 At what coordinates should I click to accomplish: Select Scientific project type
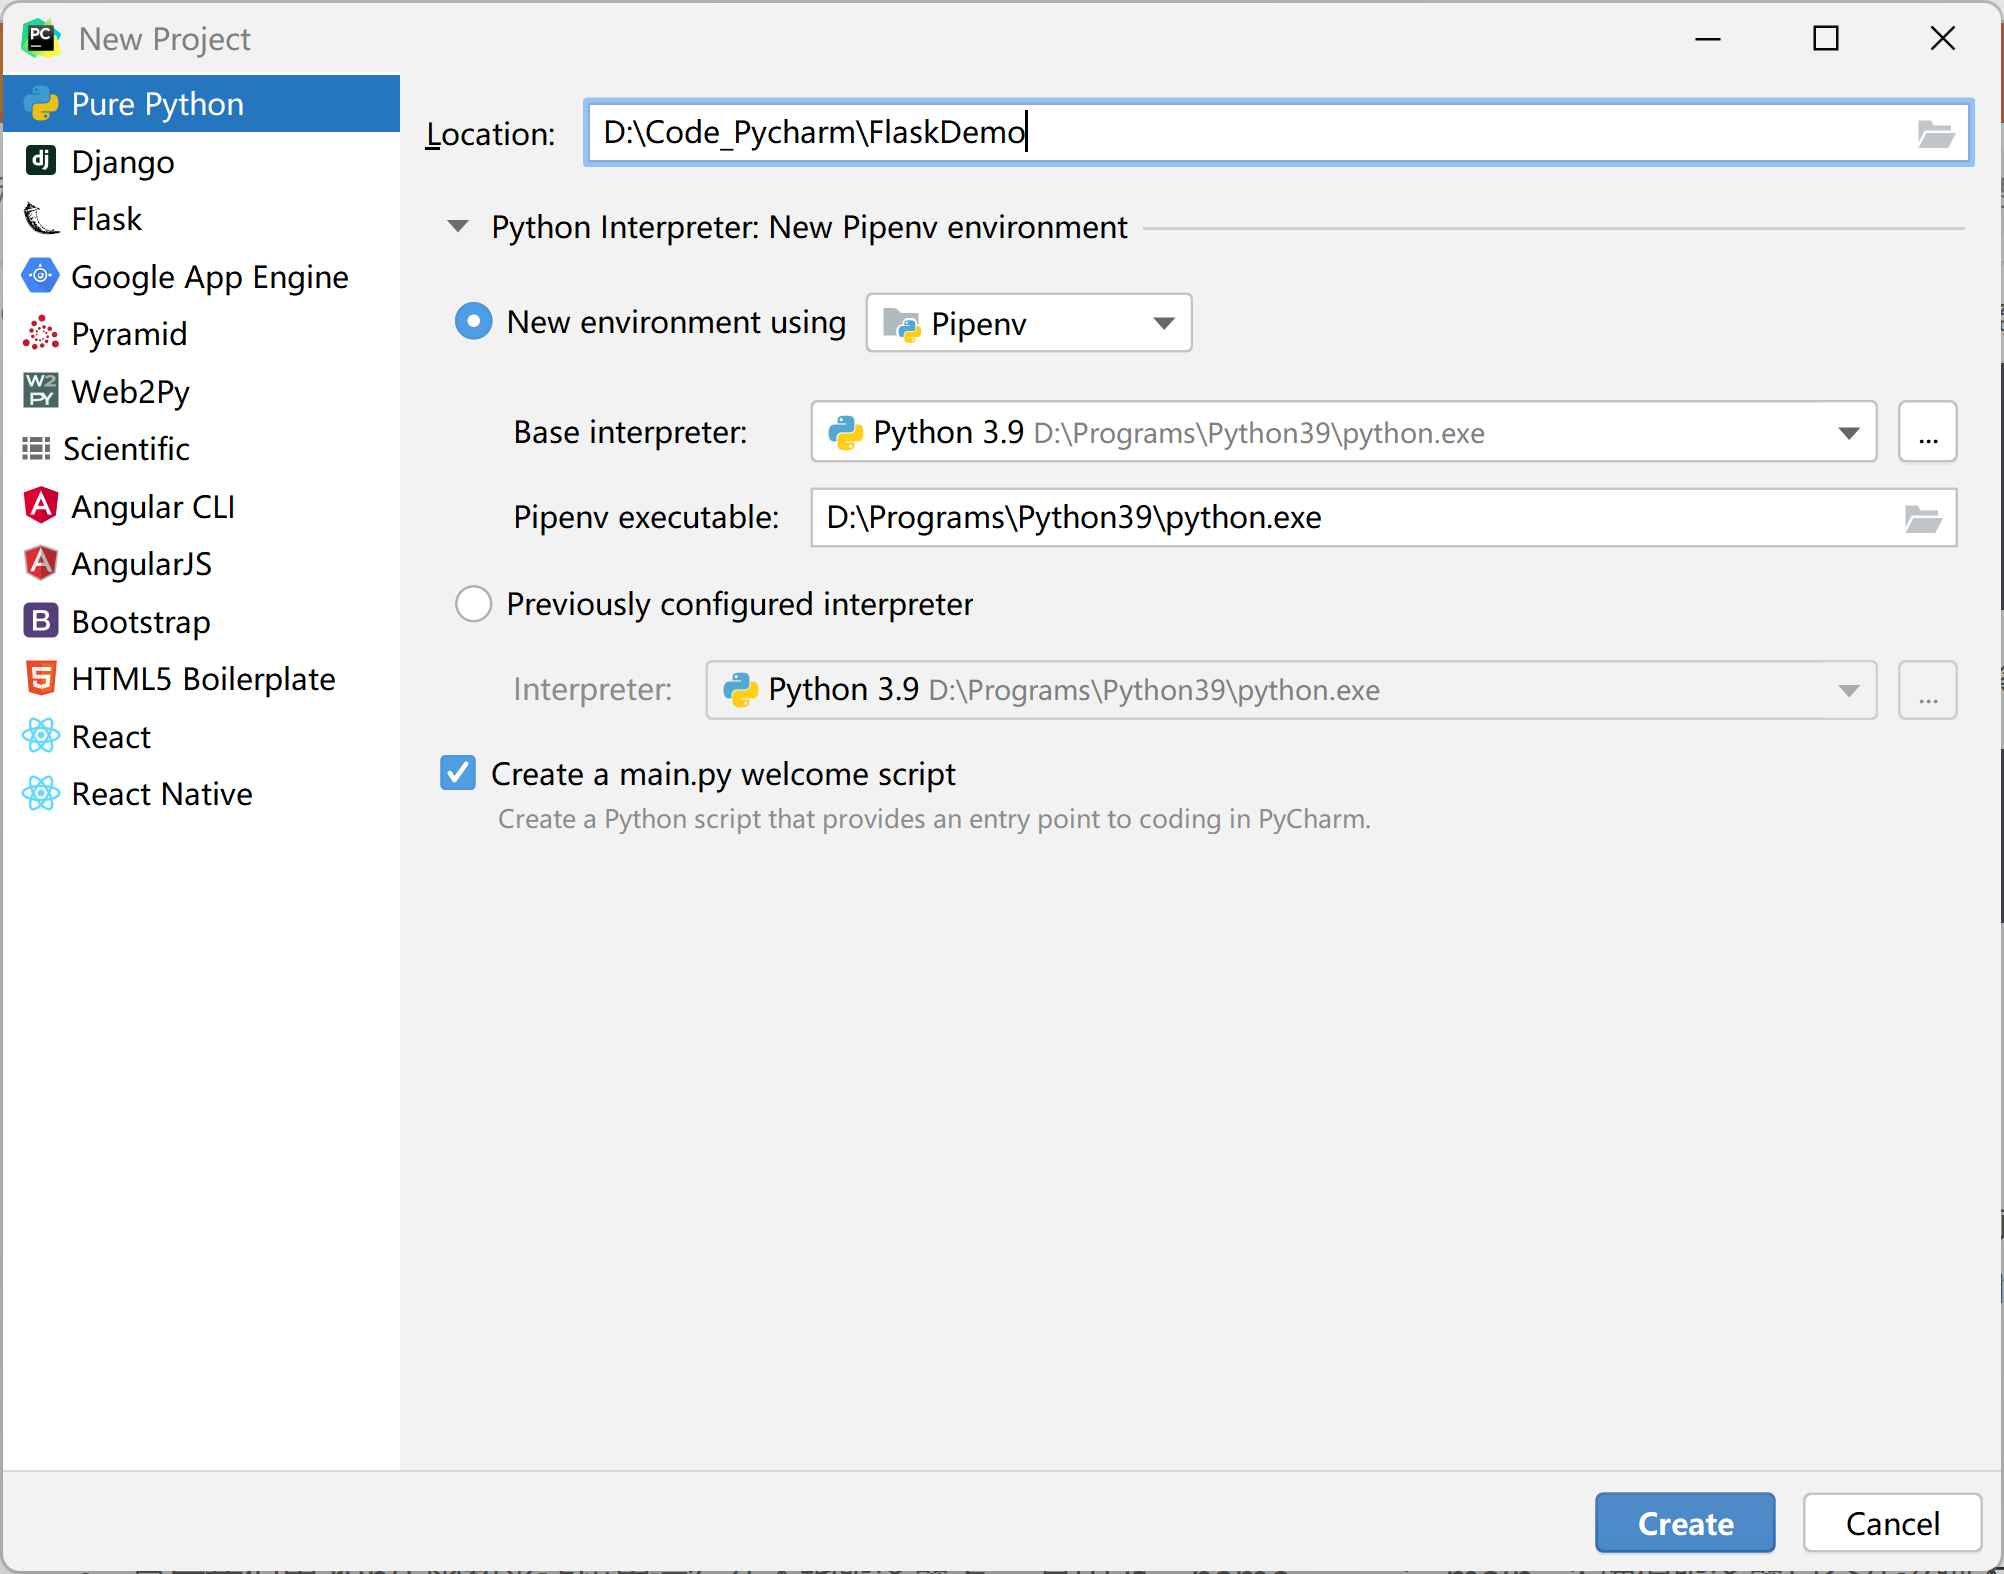pos(126,449)
